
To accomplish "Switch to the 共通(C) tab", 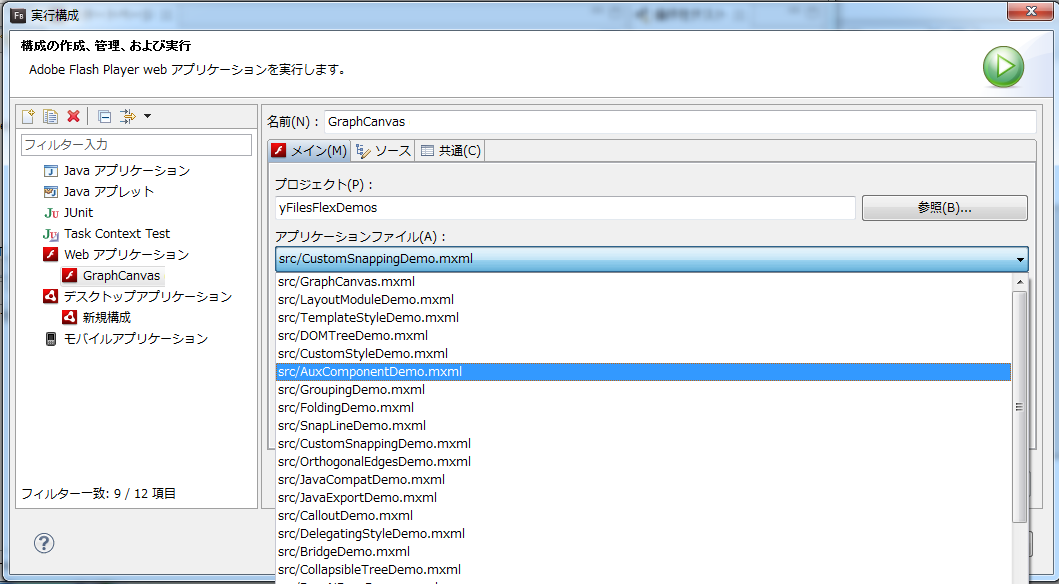I will (x=450, y=151).
